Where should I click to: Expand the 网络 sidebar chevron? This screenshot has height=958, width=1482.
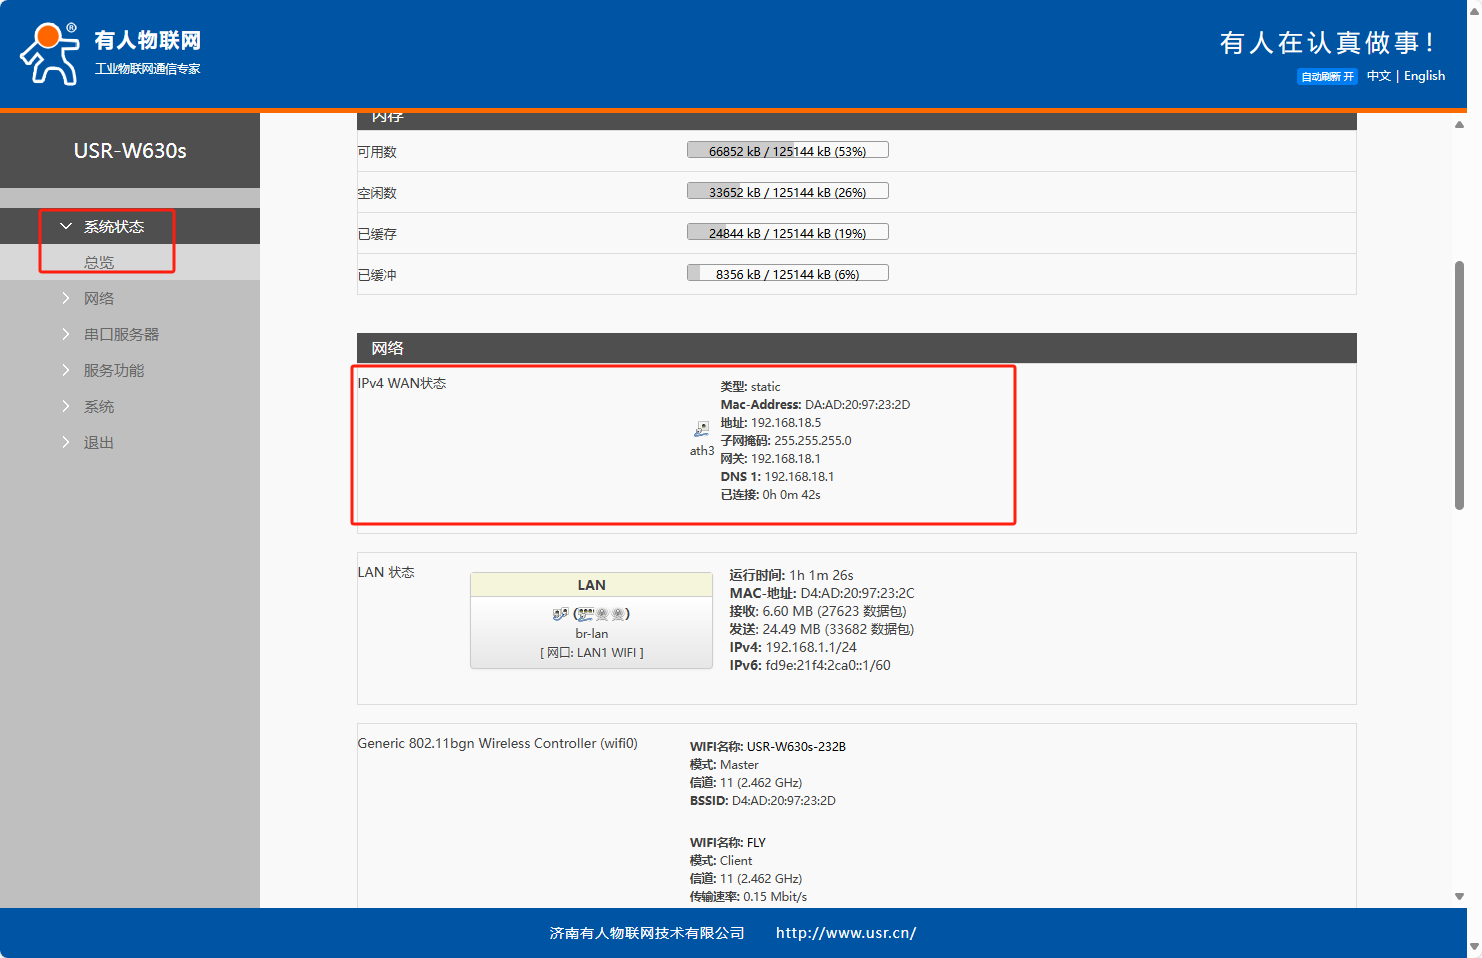66,298
